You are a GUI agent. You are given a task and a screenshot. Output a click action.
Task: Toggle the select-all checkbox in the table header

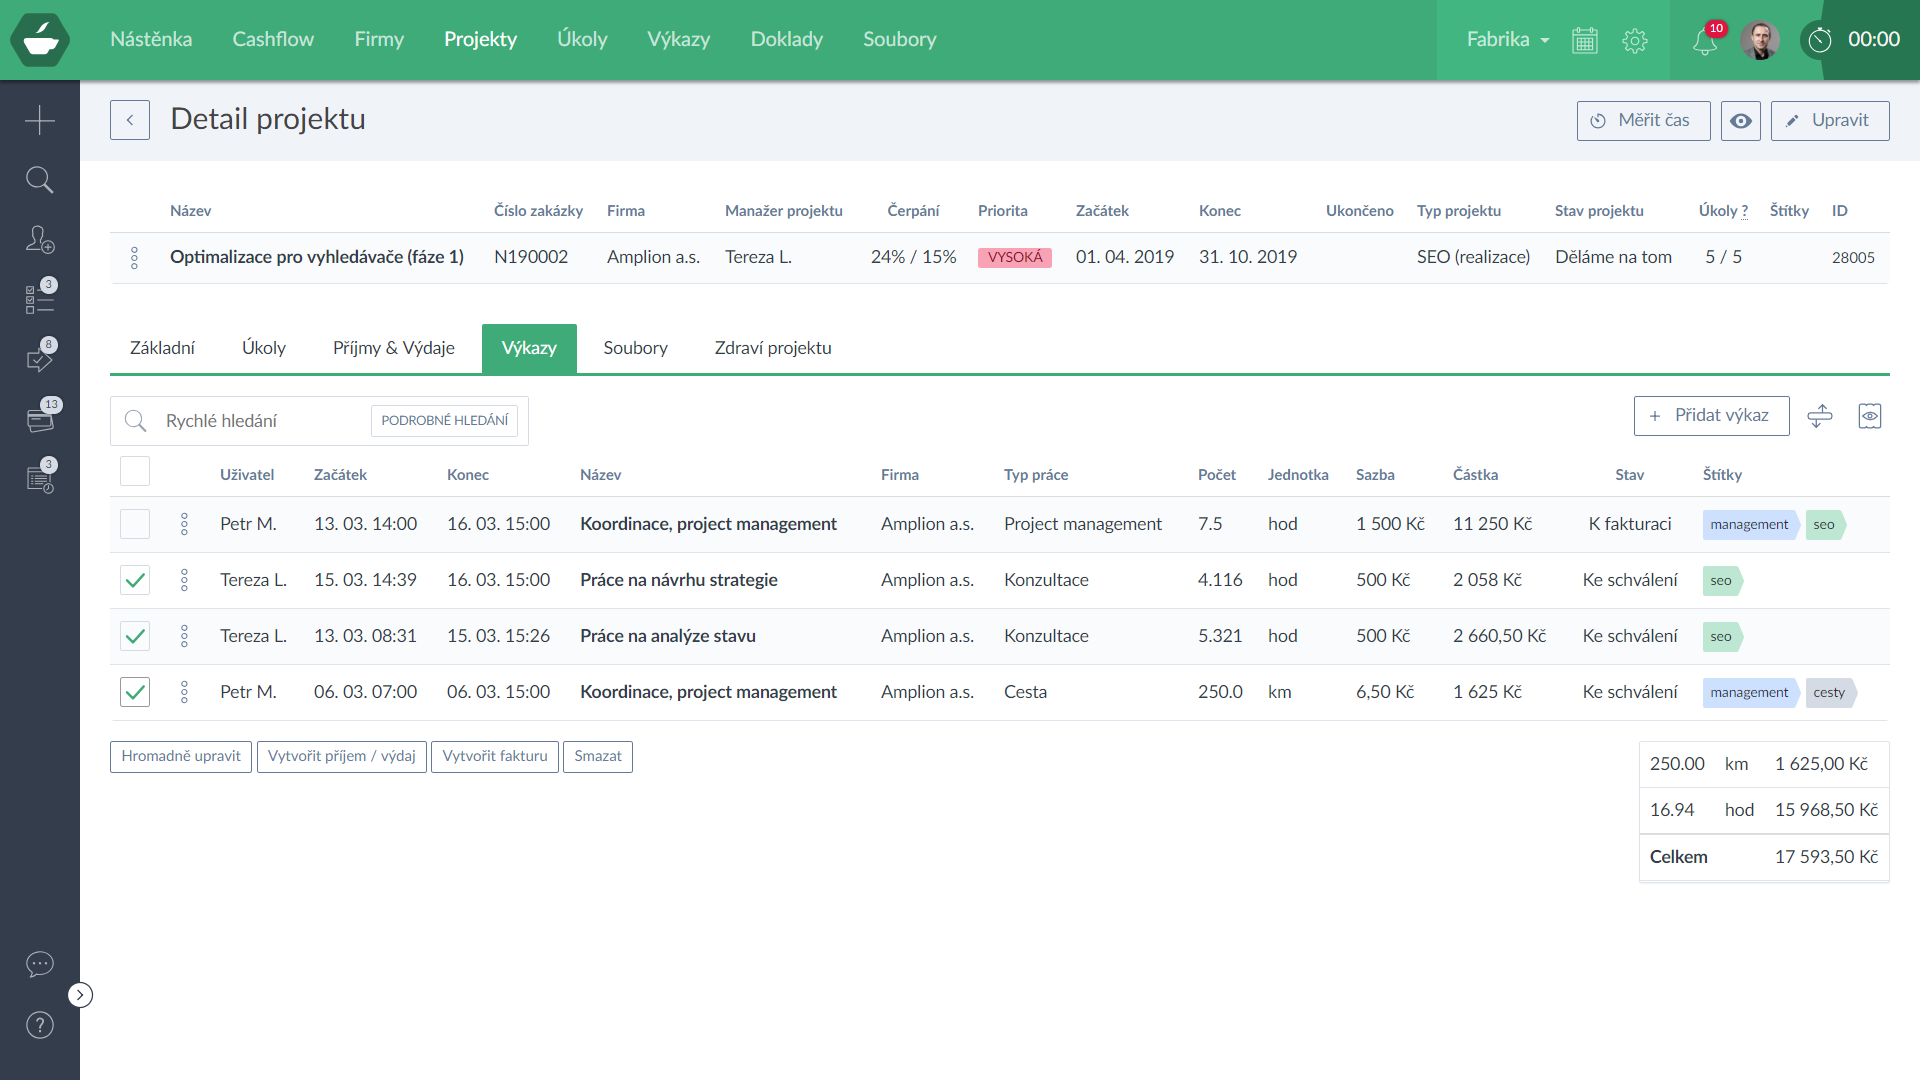[x=135, y=471]
